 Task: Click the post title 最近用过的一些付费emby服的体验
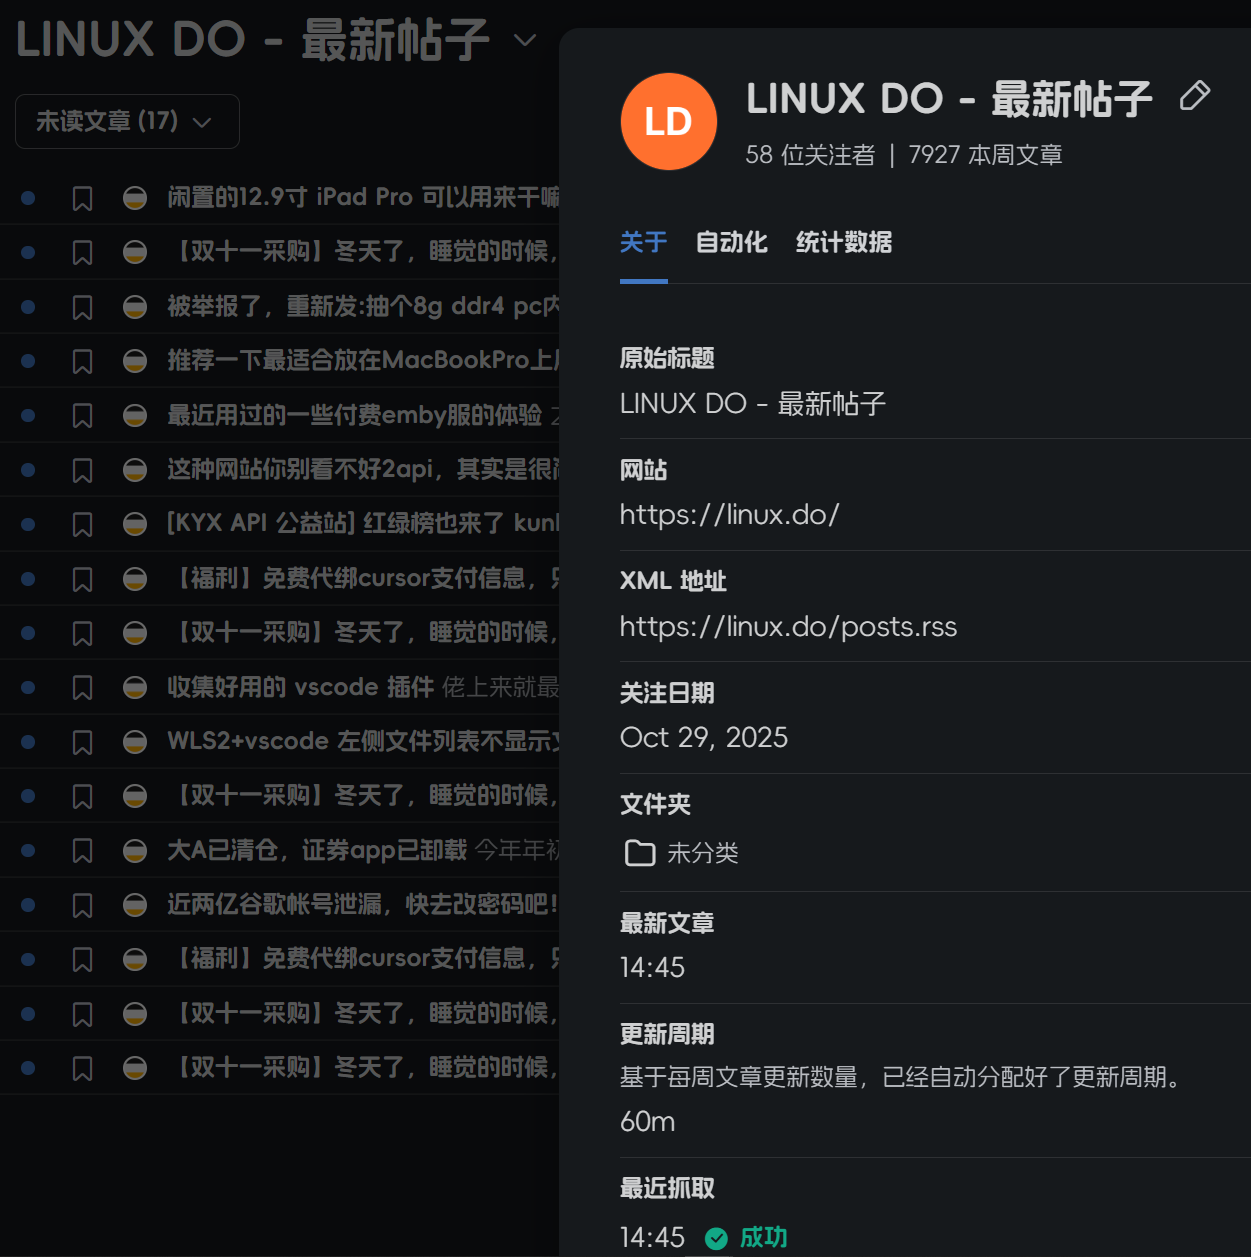355,415
